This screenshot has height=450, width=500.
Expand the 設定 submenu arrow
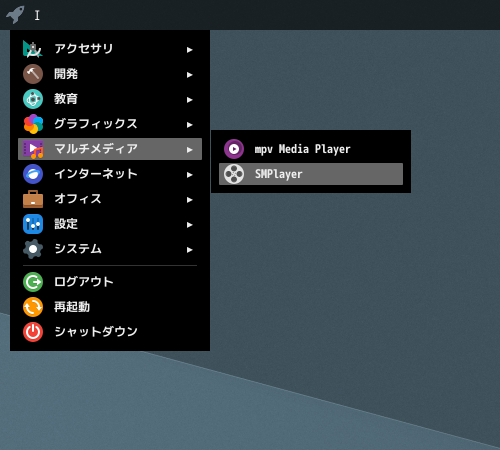(x=190, y=225)
